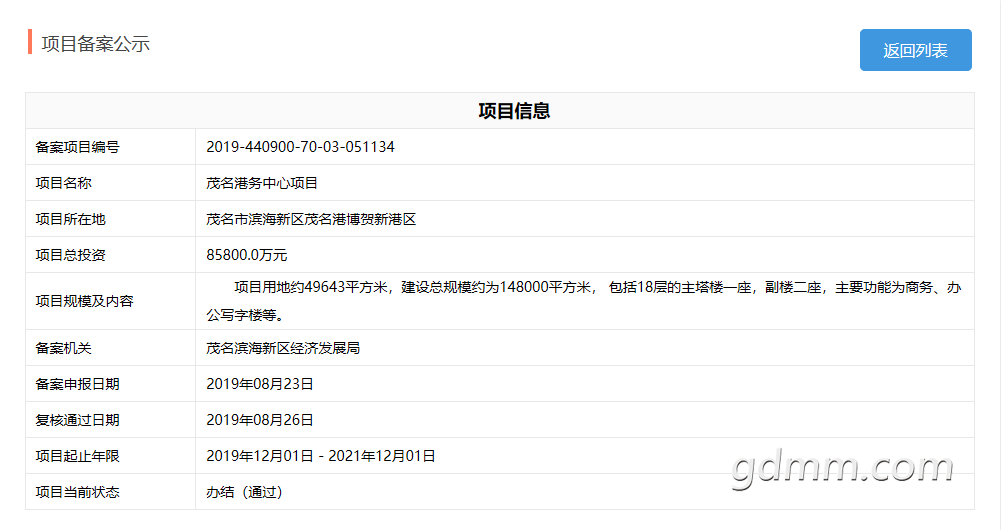
Task: Click the 项目名称 row label
Action: [x=63, y=183]
